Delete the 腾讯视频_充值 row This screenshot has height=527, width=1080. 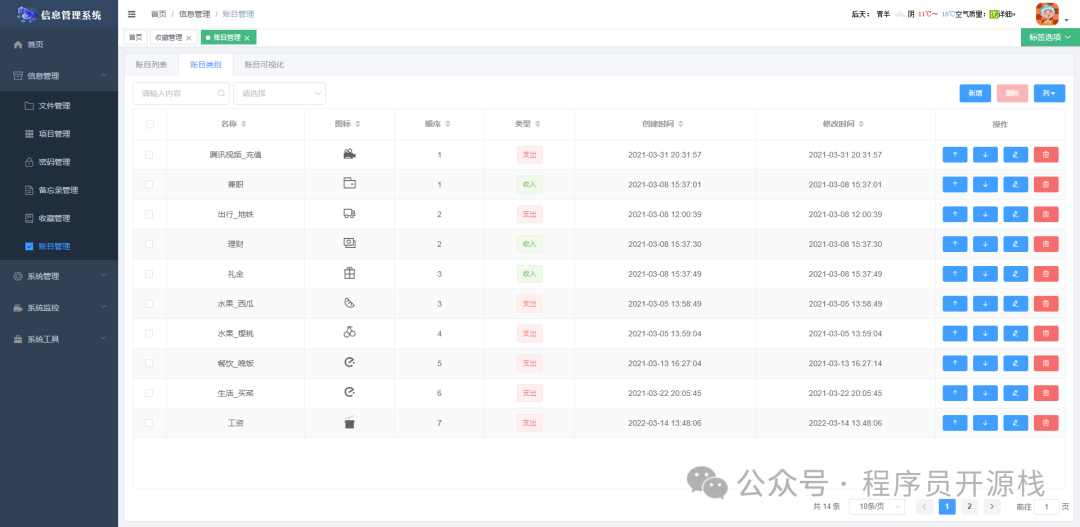click(x=1046, y=155)
